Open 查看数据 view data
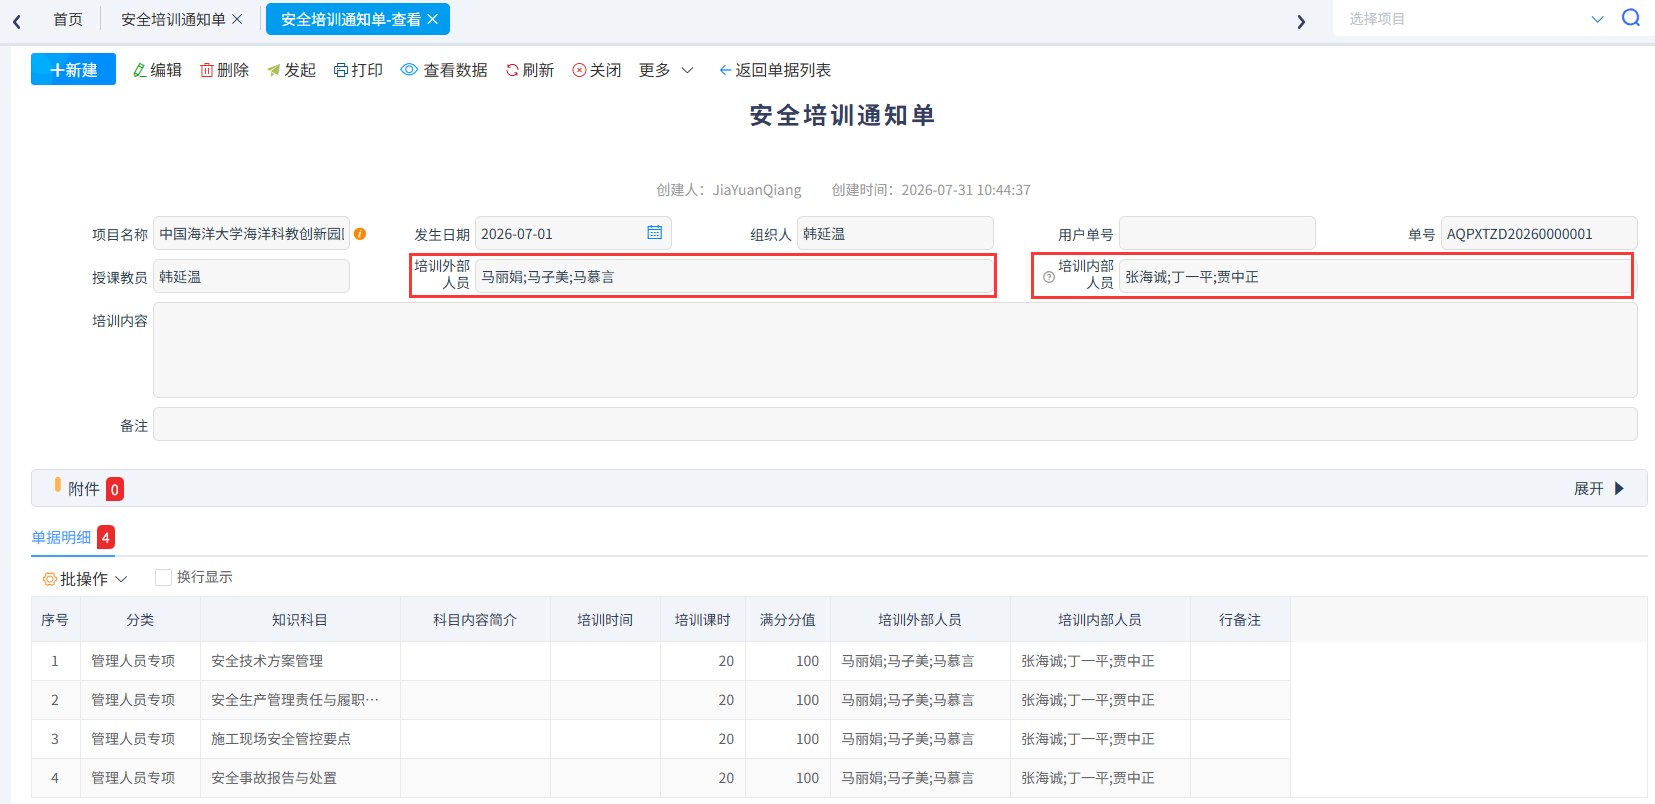 click(444, 70)
